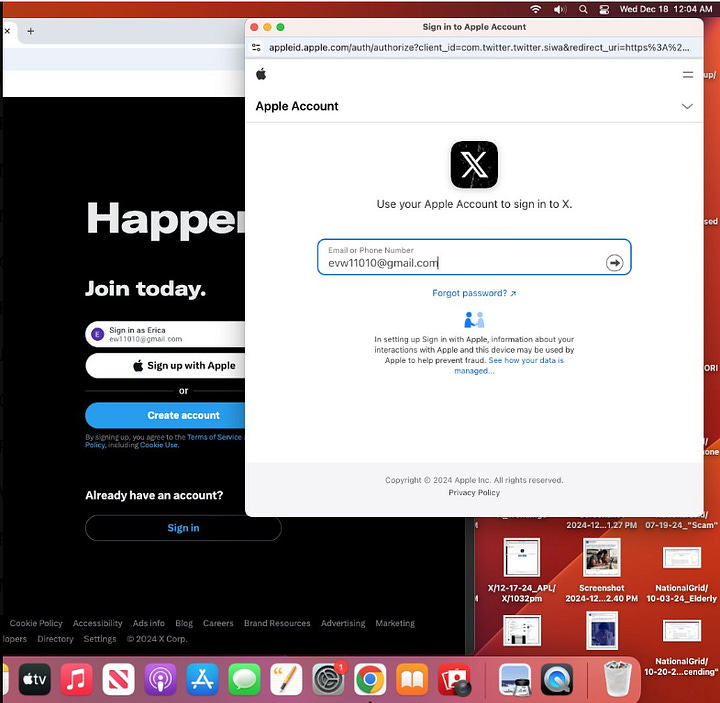The image size is (720, 703).
Task: Click site settings icon in popup address bar
Action: (256, 47)
